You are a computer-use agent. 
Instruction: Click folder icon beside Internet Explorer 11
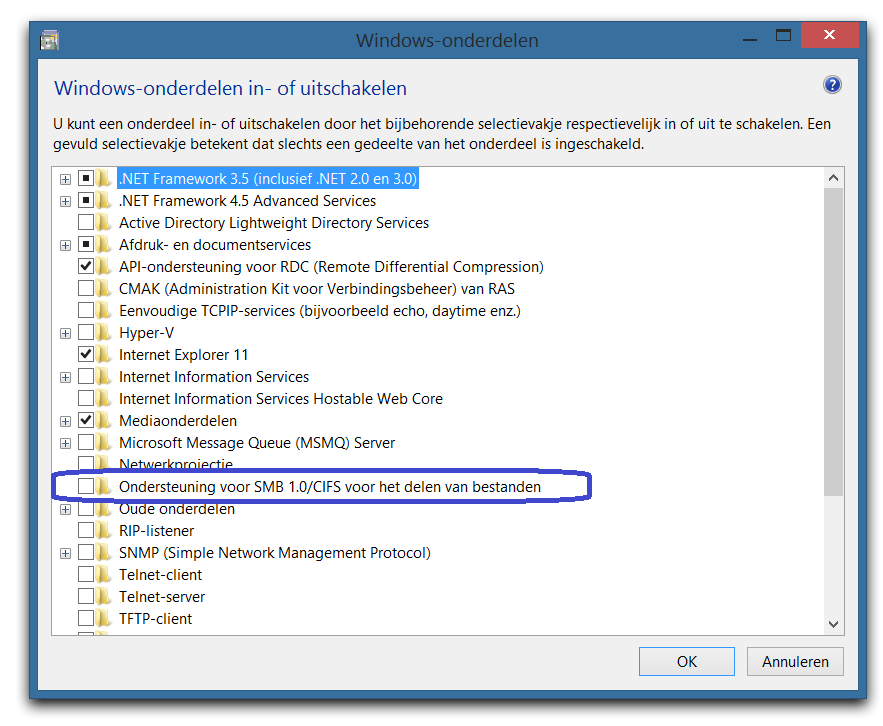(x=103, y=354)
